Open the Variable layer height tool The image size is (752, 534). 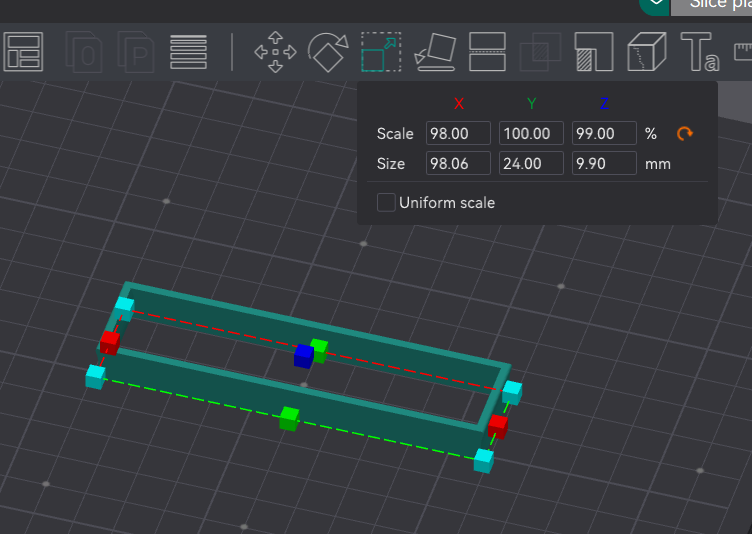pyautogui.click(x=188, y=52)
